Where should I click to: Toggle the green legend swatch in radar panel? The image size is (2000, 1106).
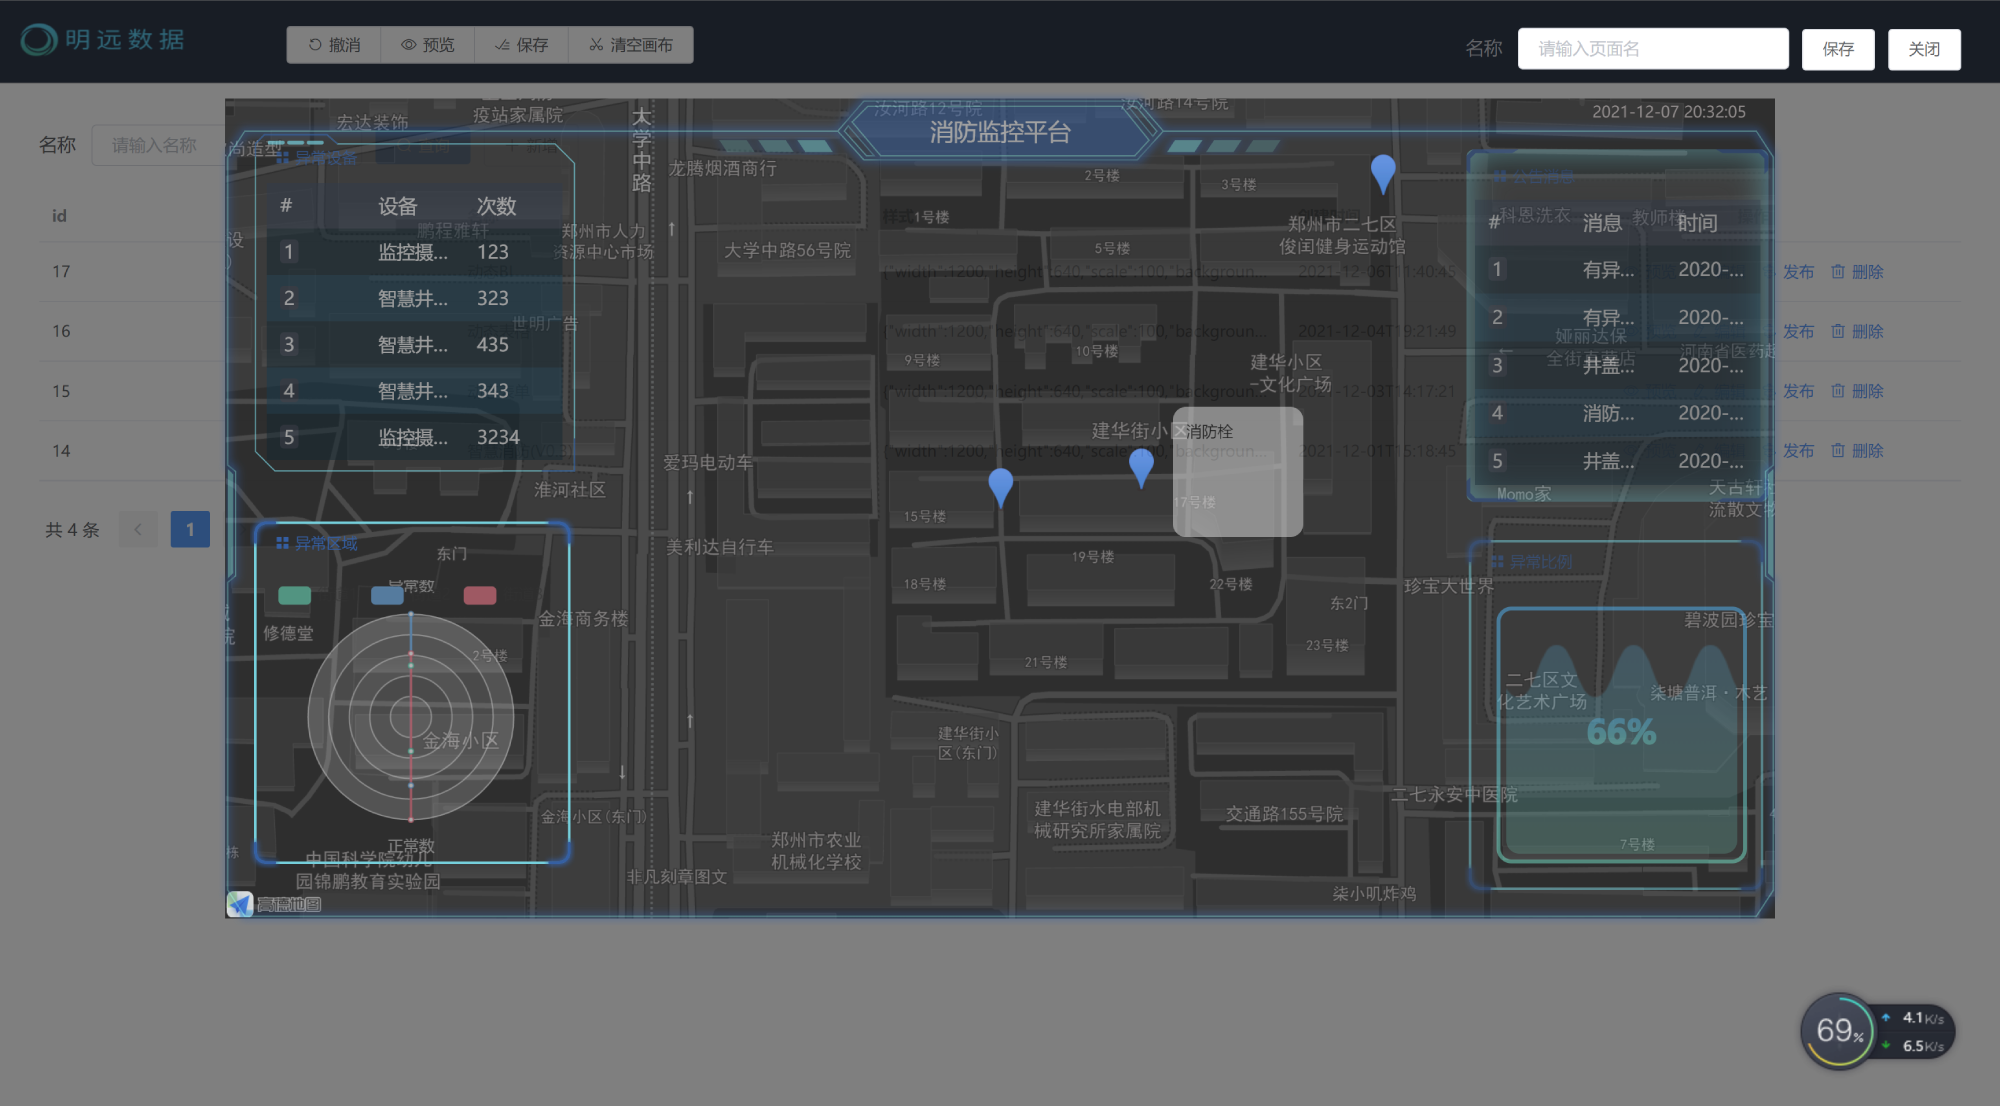pos(294,595)
